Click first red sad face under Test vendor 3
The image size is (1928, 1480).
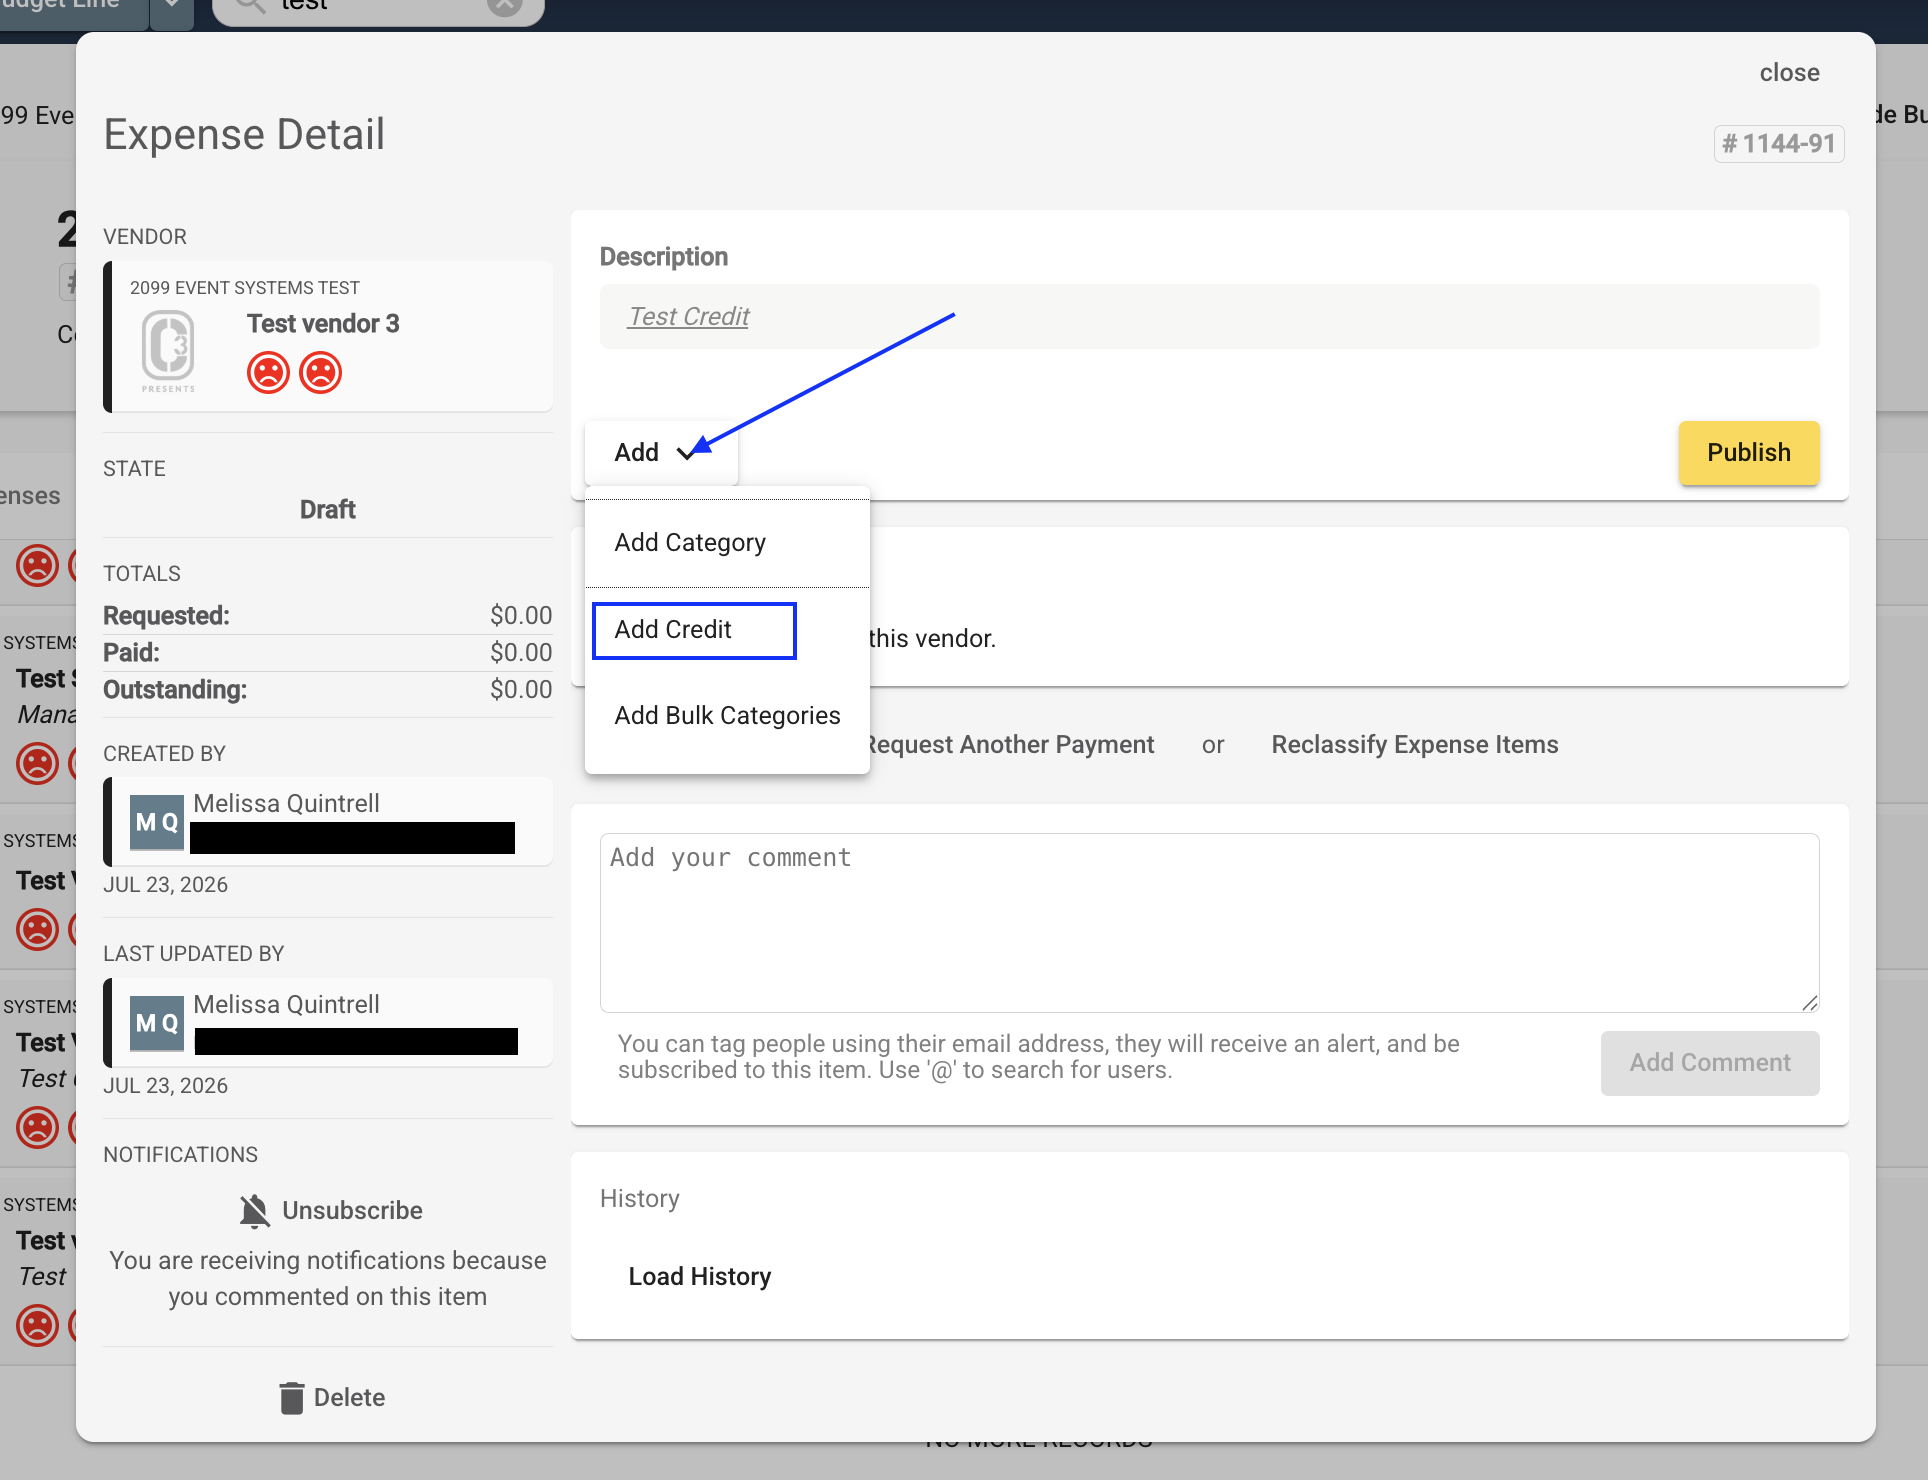(x=268, y=373)
